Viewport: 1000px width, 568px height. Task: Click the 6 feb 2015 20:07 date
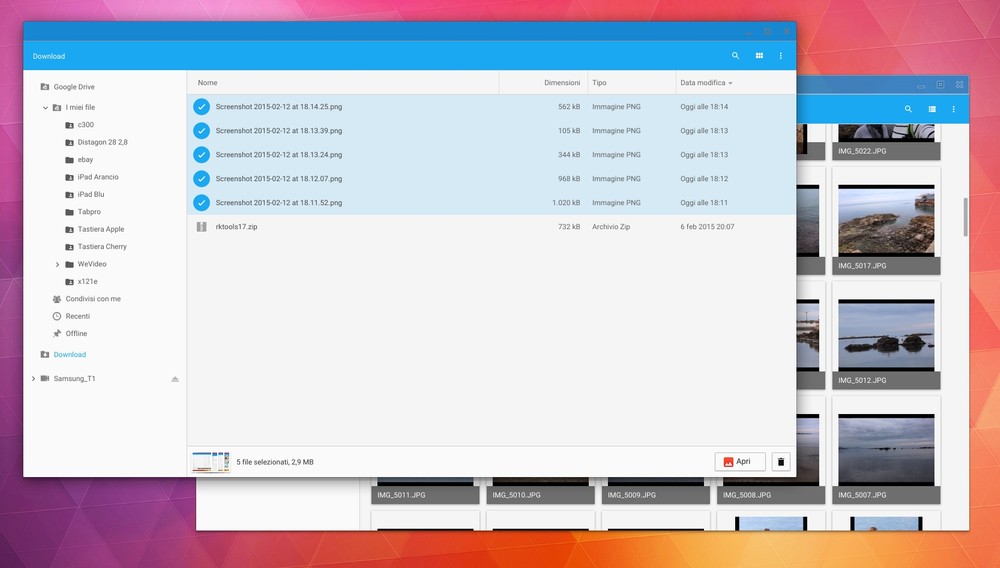[707, 227]
